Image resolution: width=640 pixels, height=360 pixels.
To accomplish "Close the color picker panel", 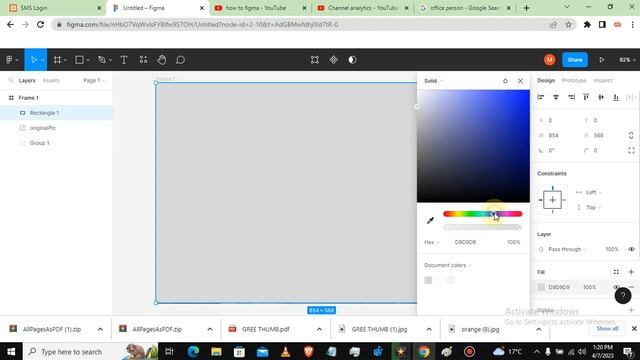I will tap(520, 81).
